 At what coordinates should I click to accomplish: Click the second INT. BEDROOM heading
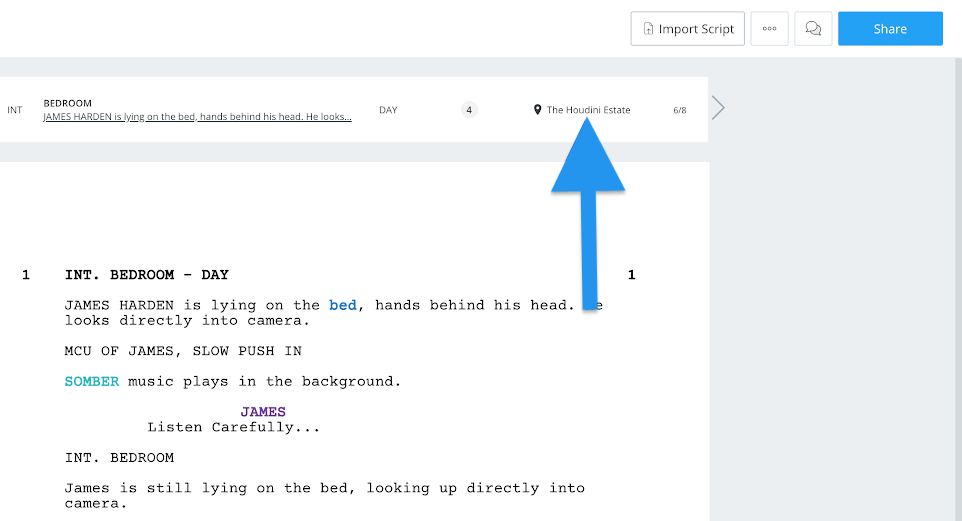pos(119,458)
